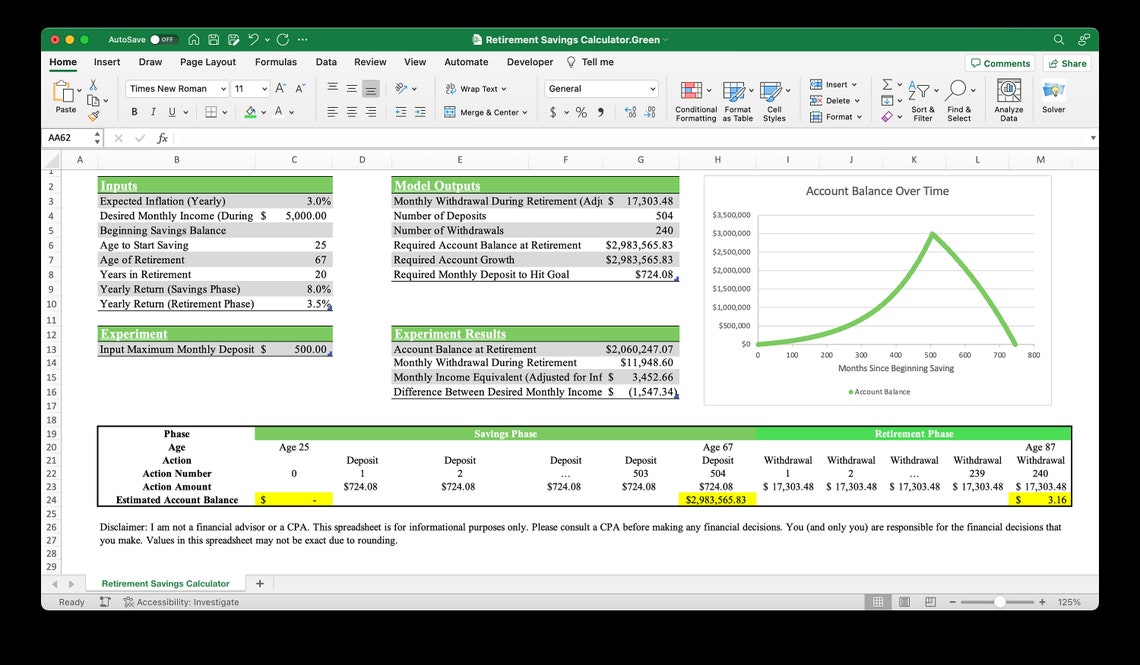The image size is (1140, 665).
Task: Expand the formula bar chevron
Action: click(1092, 137)
